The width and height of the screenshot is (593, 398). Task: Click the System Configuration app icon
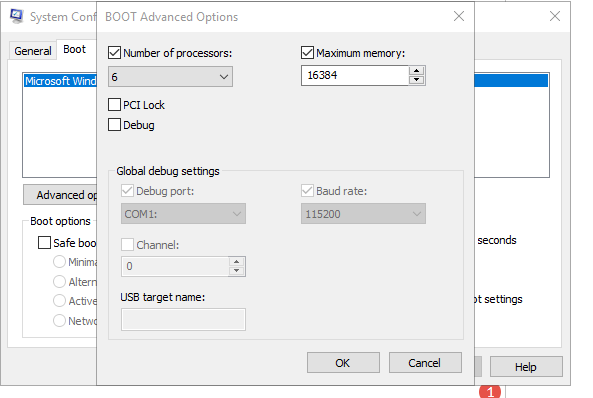click(16, 16)
